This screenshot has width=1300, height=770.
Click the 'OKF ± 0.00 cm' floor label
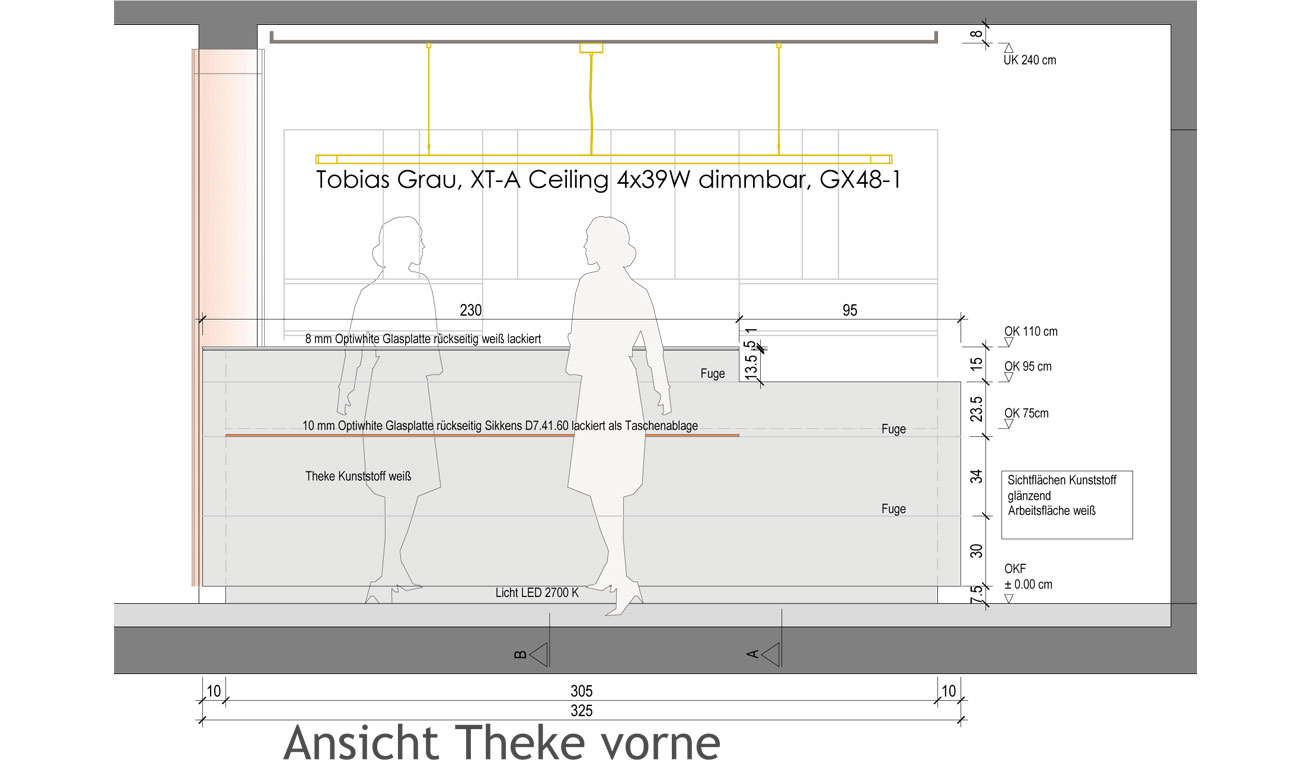coord(1028,577)
